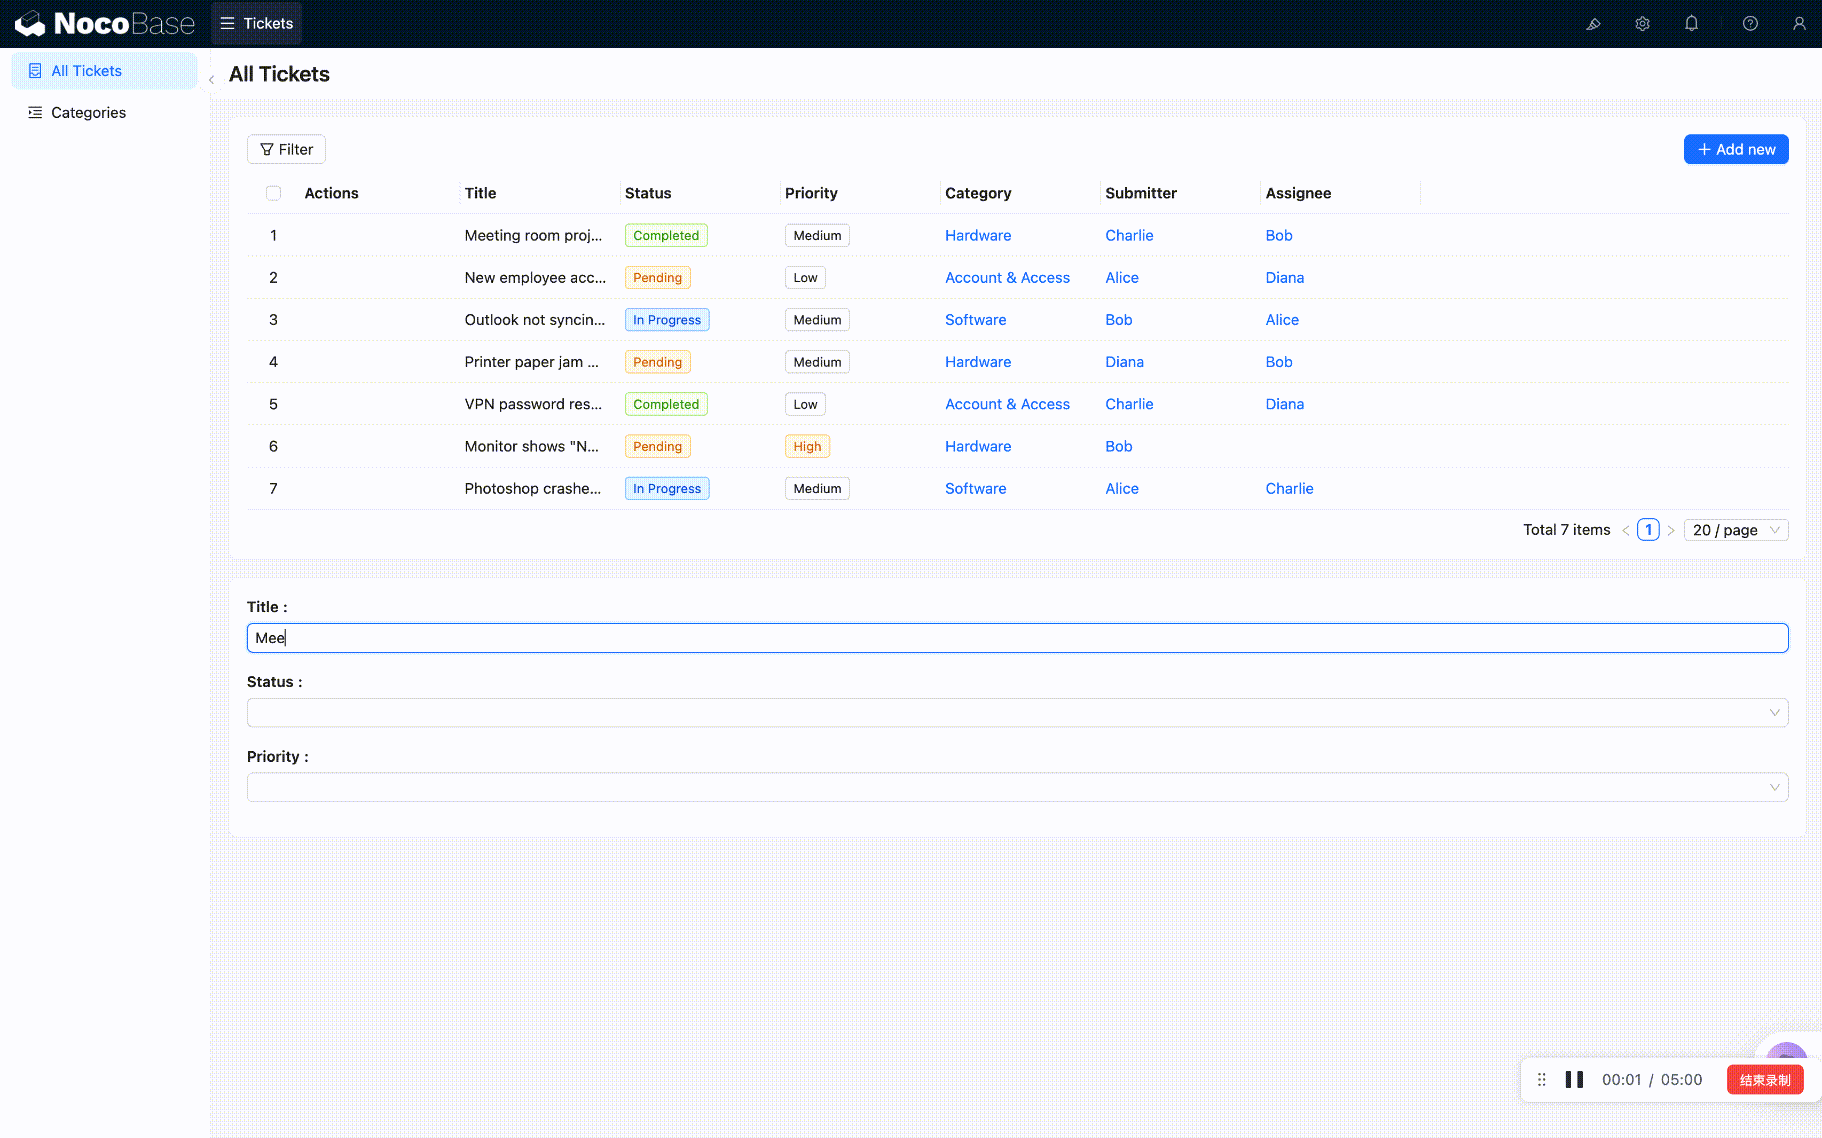Open the help question mark icon
This screenshot has height=1138, width=1822.
point(1750,24)
